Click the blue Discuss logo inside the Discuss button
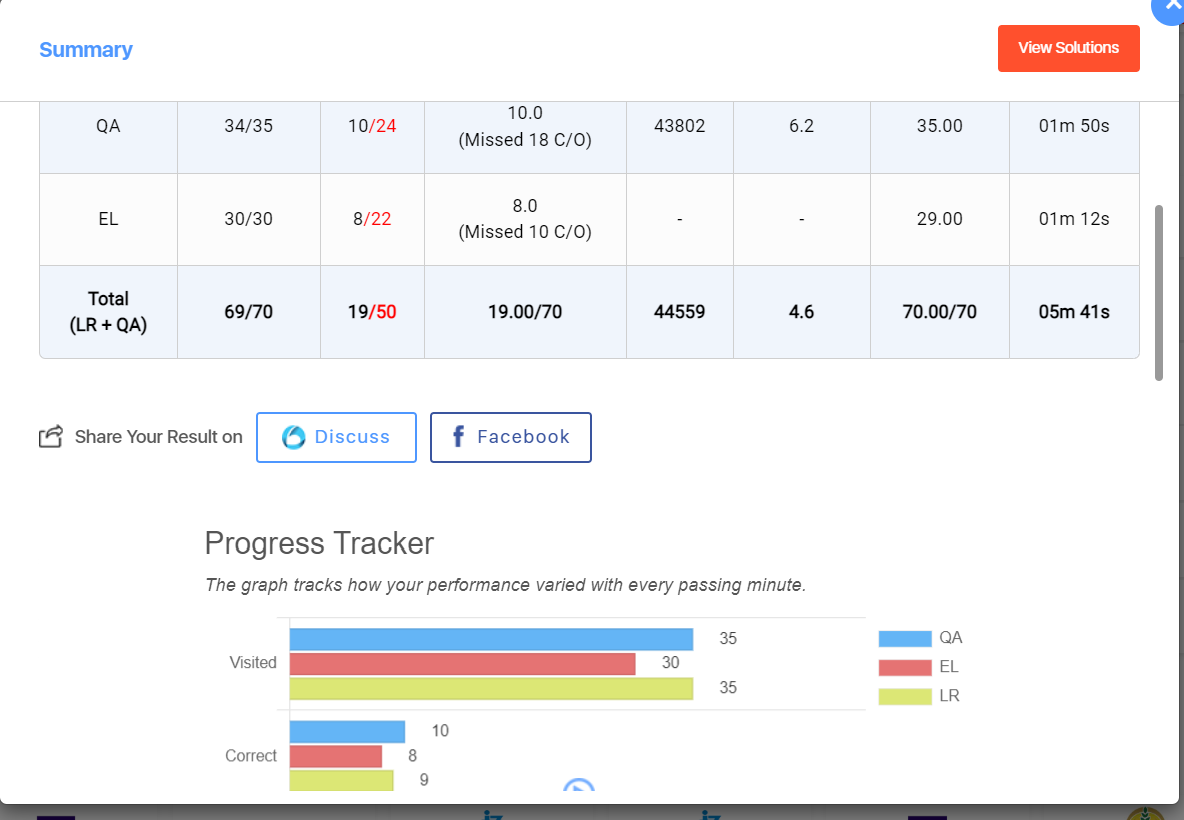Image resolution: width=1184 pixels, height=820 pixels. pyautogui.click(x=295, y=435)
